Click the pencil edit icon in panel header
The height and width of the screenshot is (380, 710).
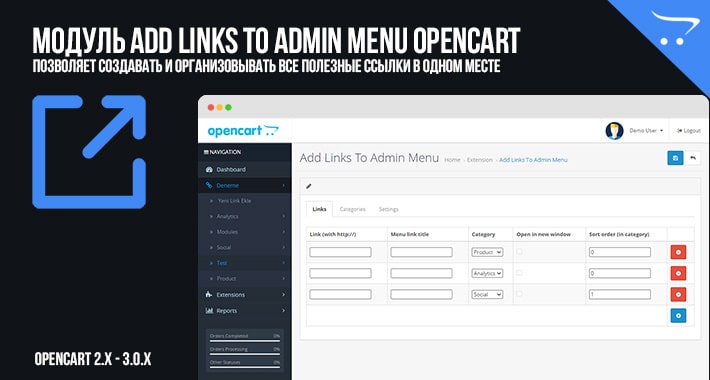309,186
